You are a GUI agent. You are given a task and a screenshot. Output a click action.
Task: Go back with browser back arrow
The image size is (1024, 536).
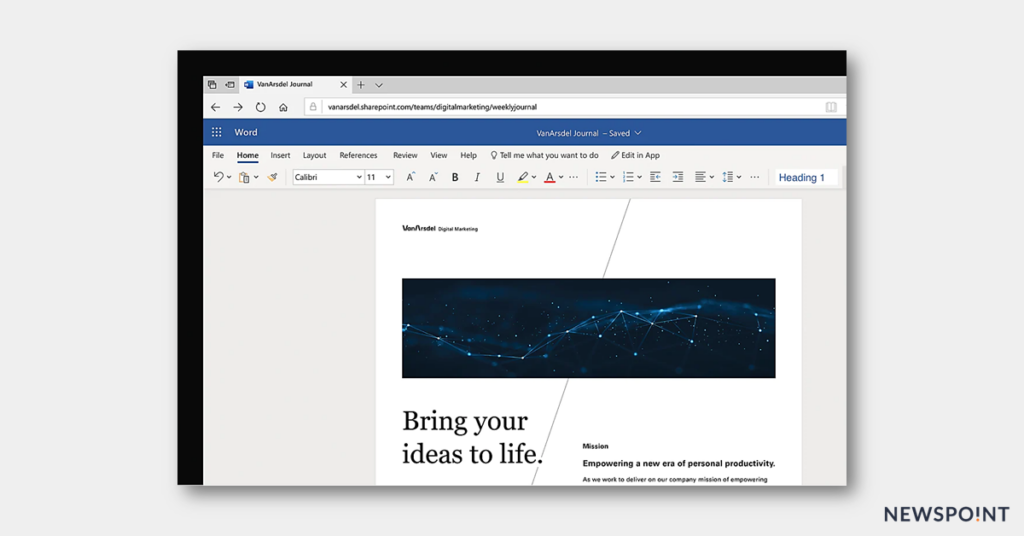[x=216, y=107]
